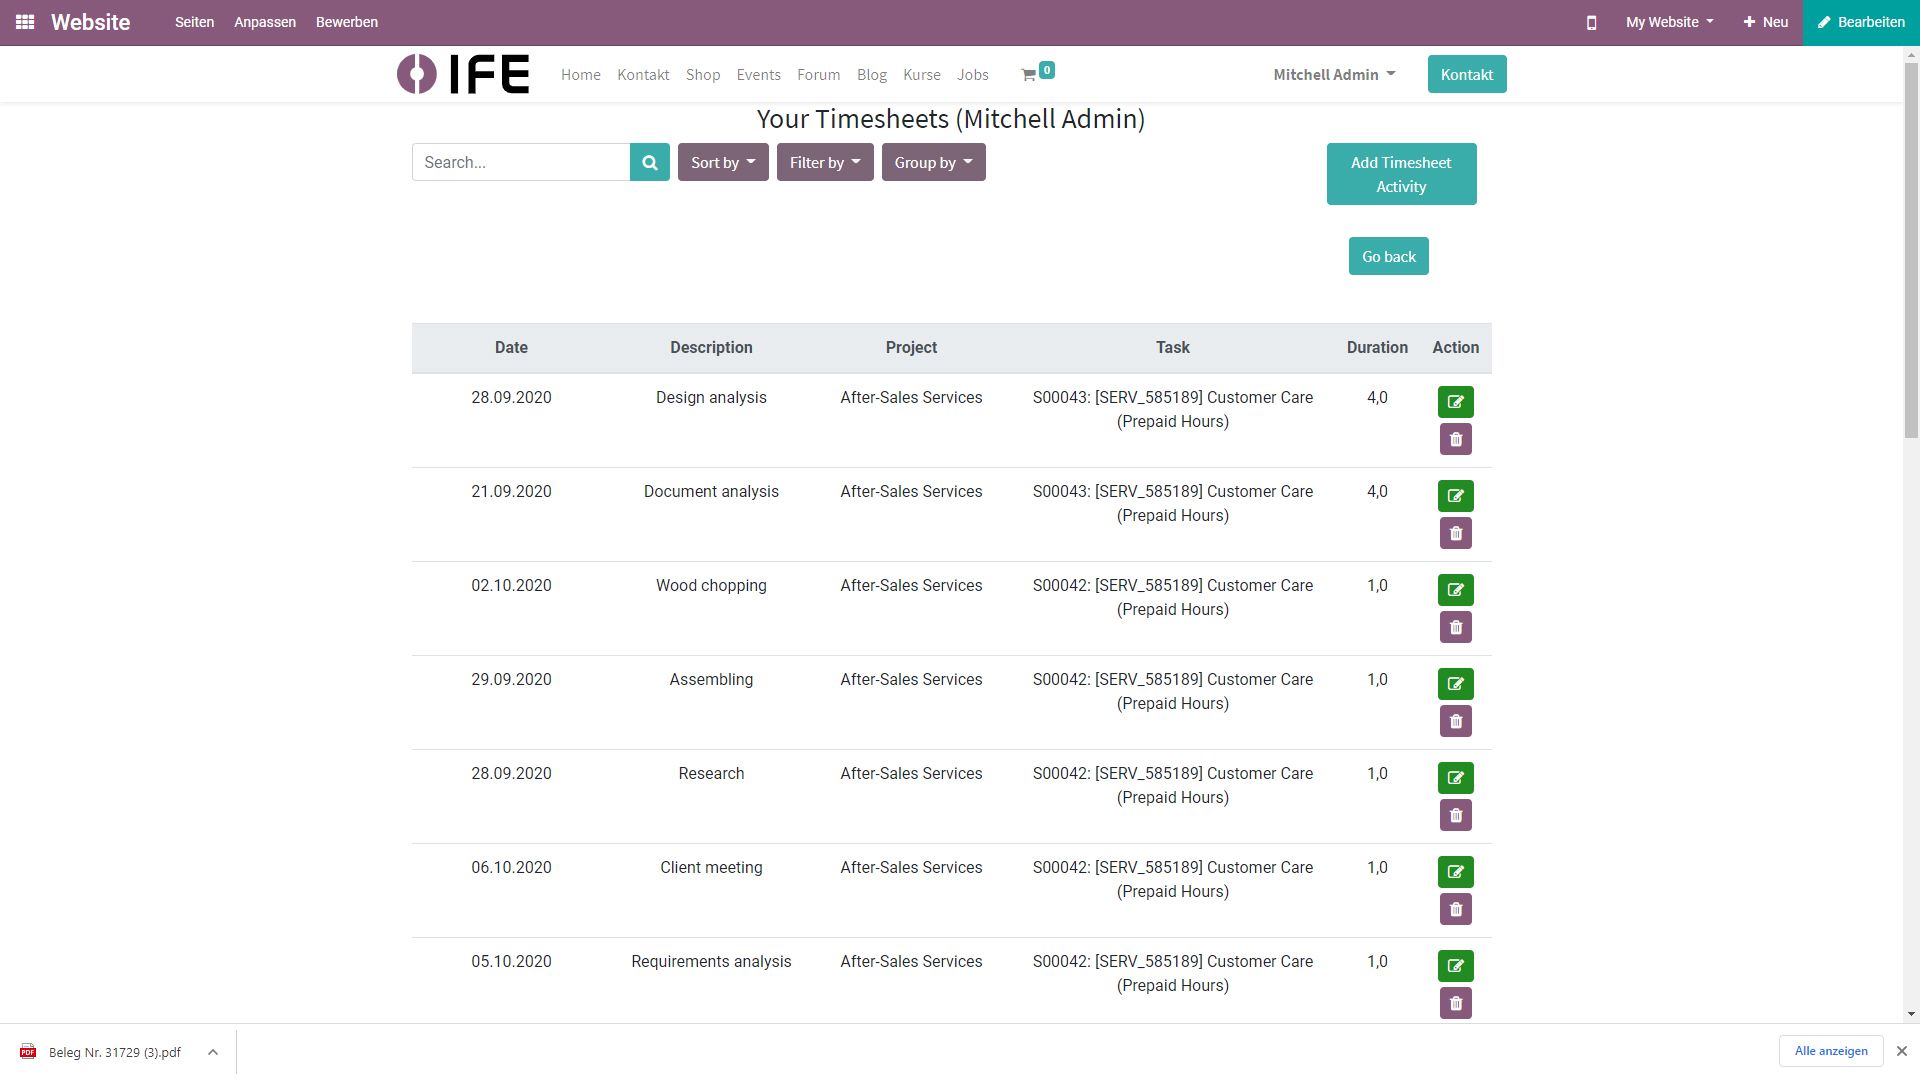
Task: Edit the Wood chopping timesheet entry
Action: tap(1455, 590)
